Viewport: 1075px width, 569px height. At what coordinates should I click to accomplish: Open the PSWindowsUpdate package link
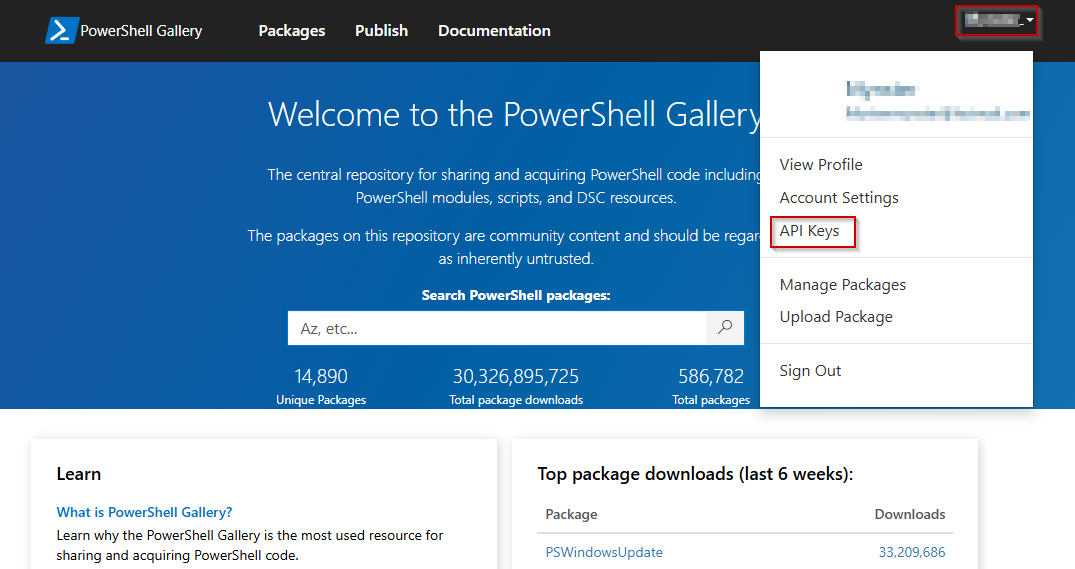coord(604,553)
